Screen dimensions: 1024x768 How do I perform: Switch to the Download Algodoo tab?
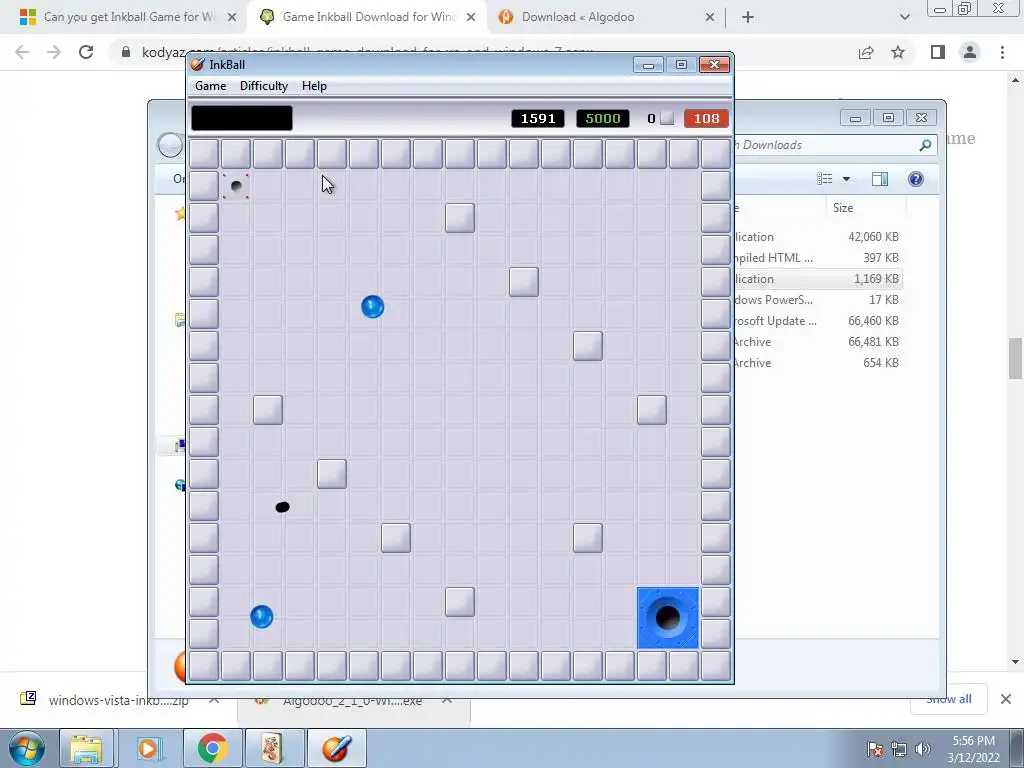578,17
